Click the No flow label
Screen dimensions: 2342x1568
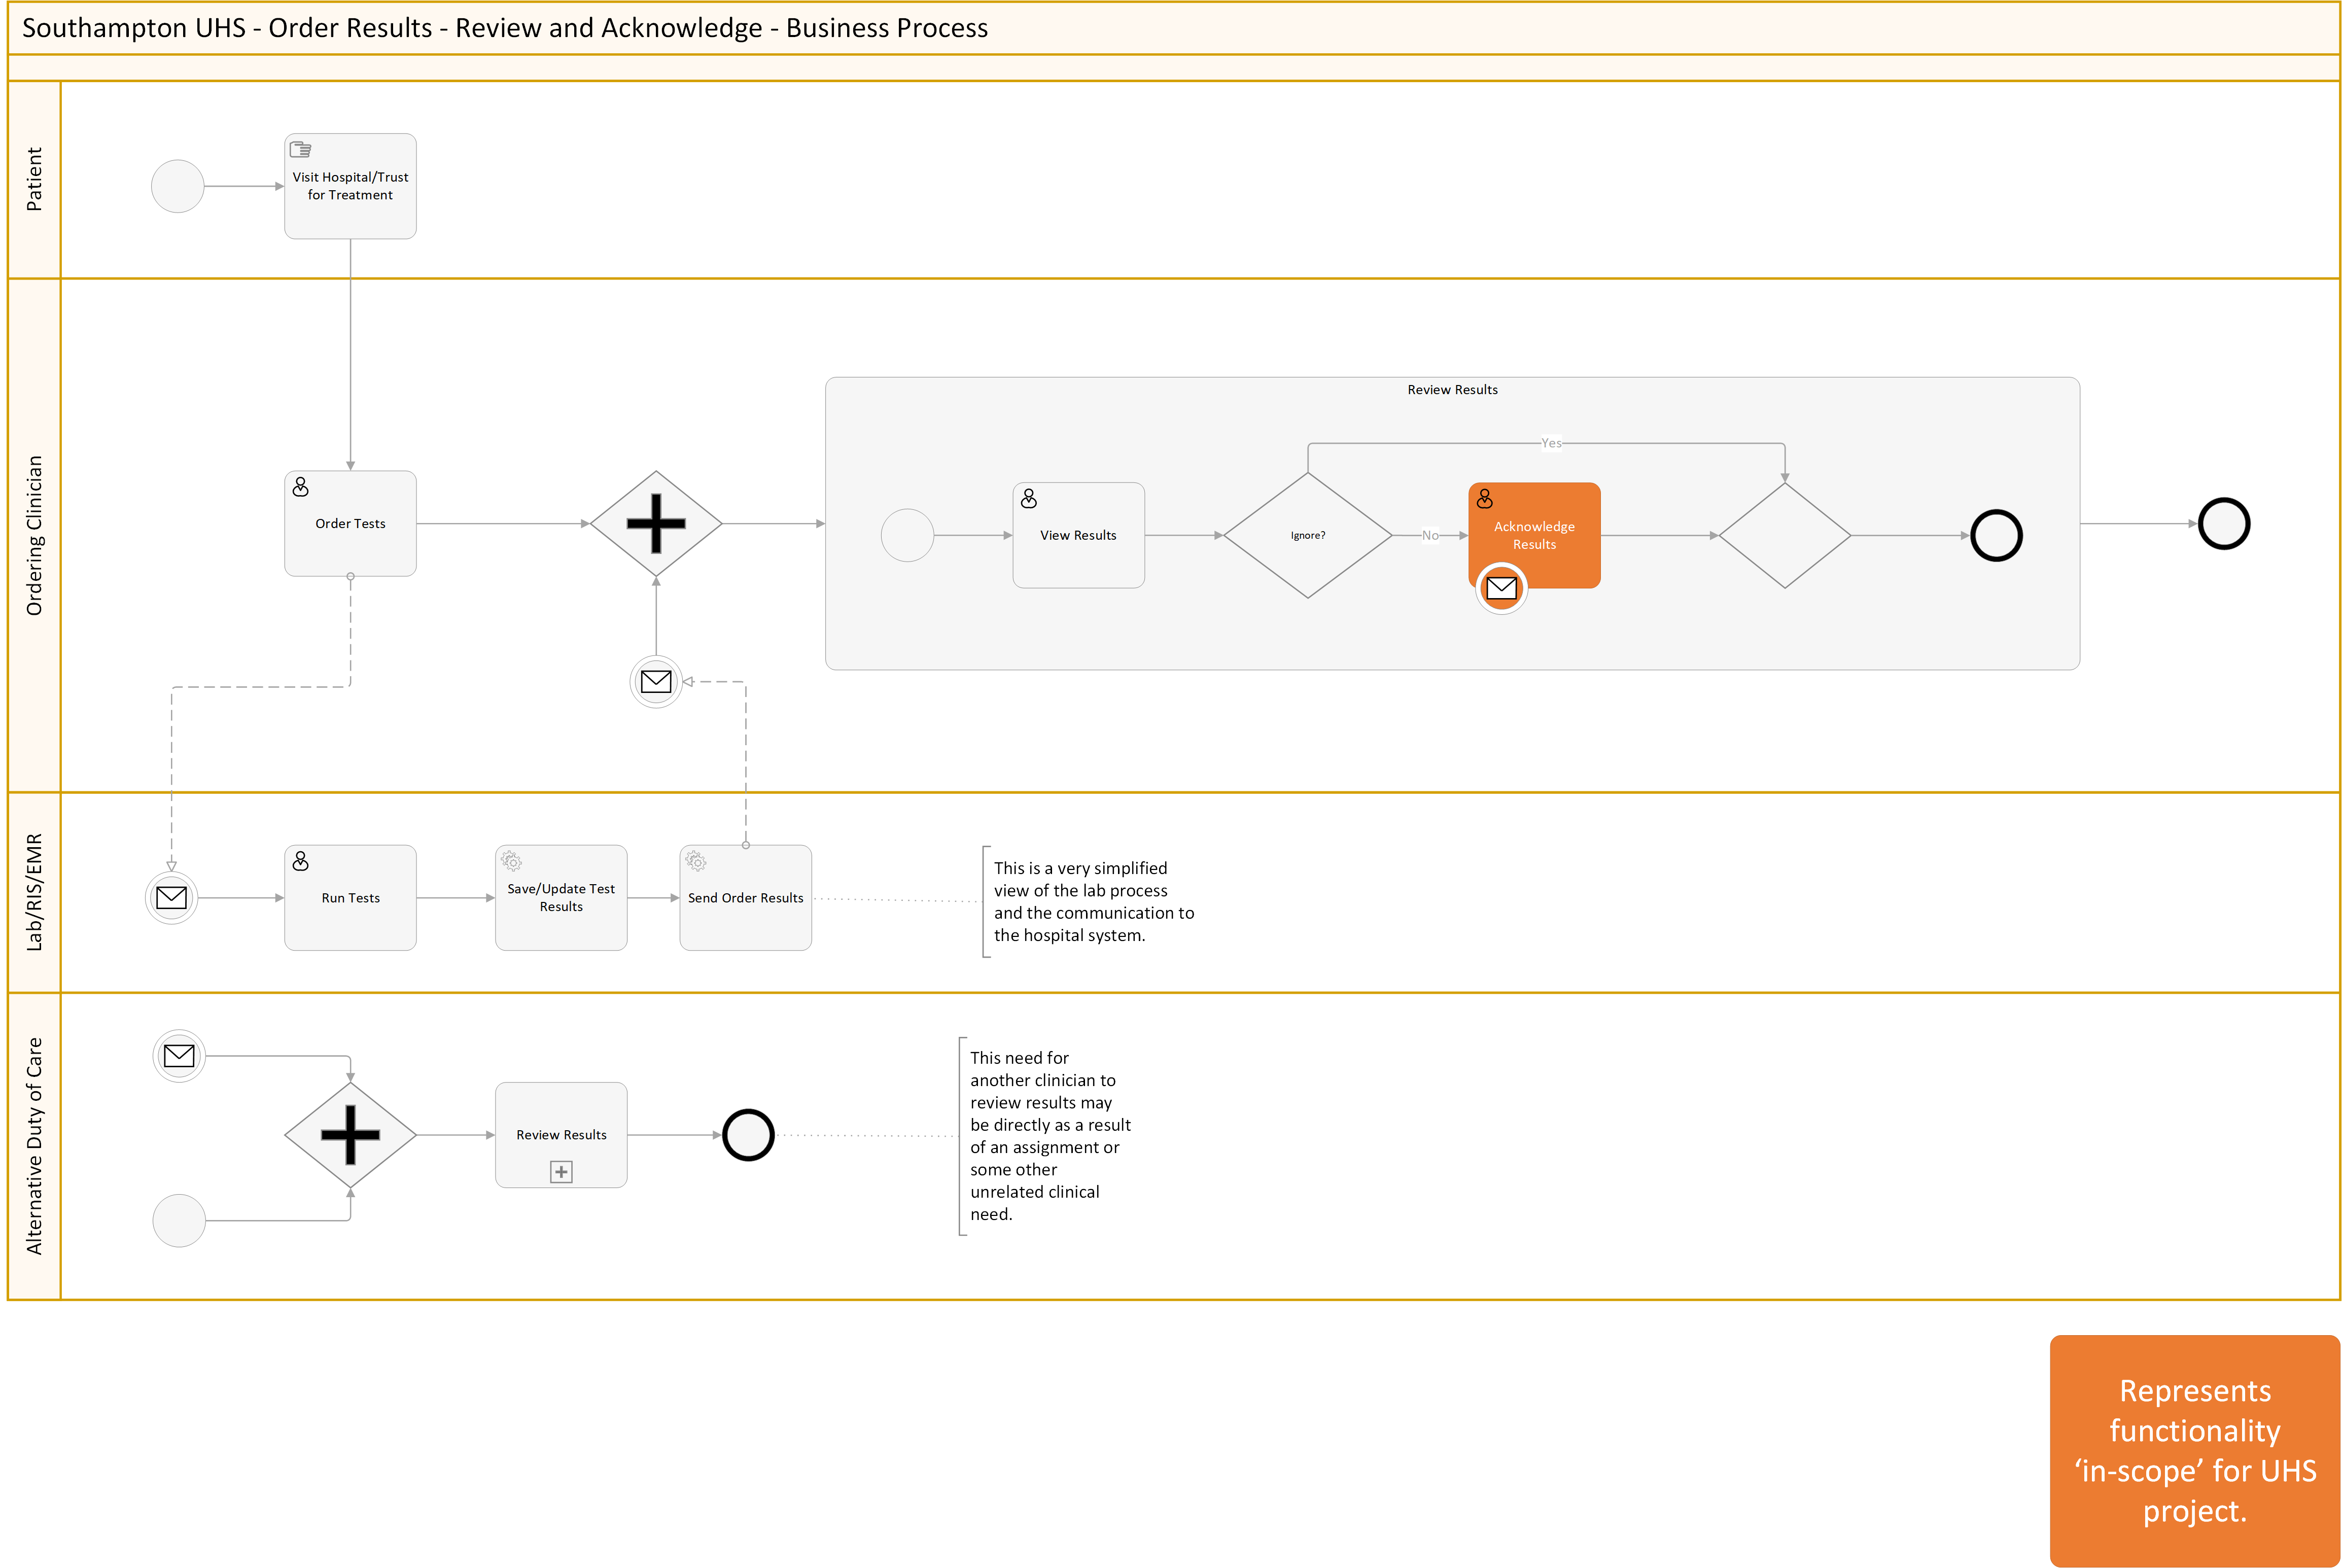(x=1430, y=536)
